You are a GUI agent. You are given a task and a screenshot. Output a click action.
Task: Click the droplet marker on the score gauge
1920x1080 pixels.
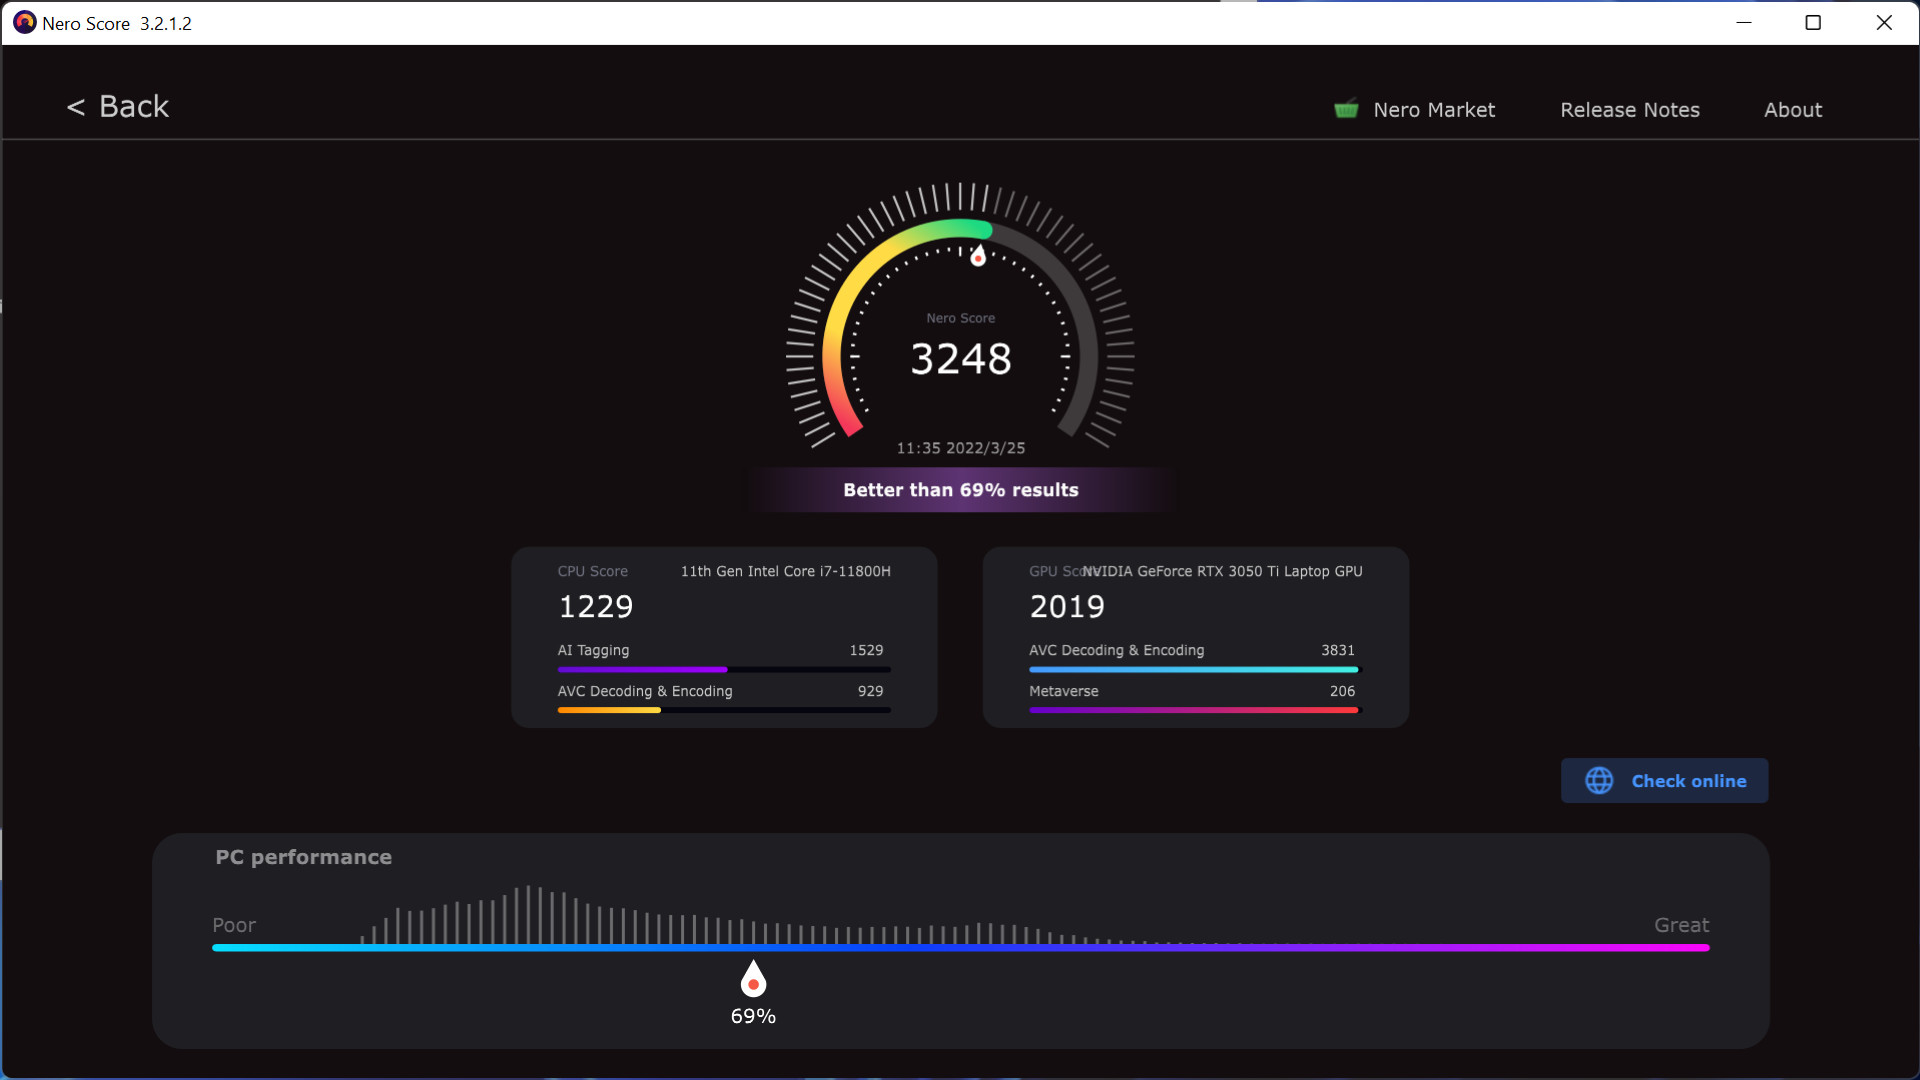pyautogui.click(x=978, y=257)
